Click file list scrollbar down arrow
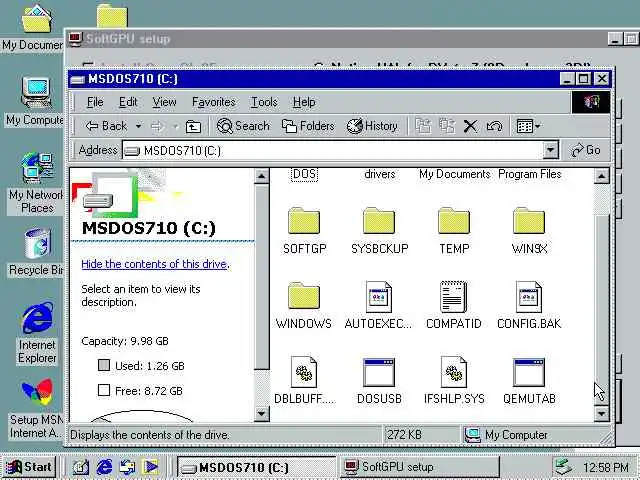640x480 pixels. [601, 413]
